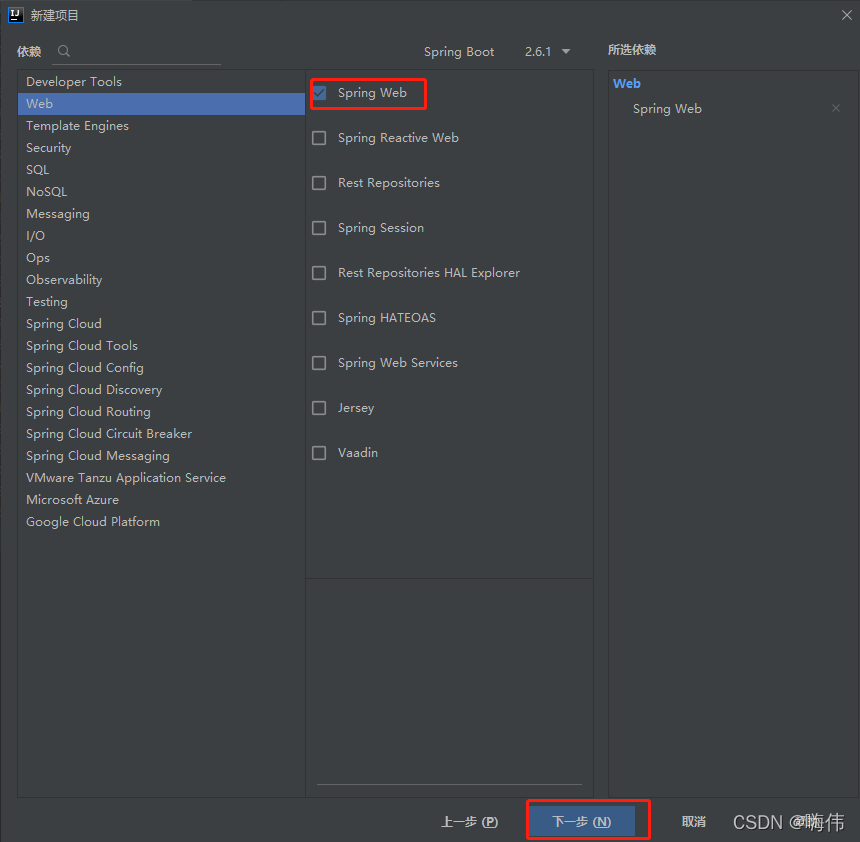Uncheck the Spring Web checkbox

319,93
